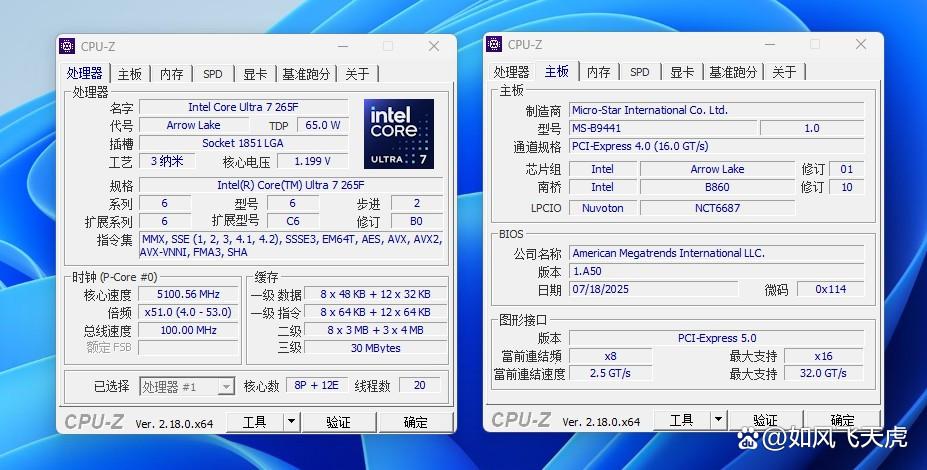Click core speed 5100.56 MHz
927x470 pixels.
point(188,294)
